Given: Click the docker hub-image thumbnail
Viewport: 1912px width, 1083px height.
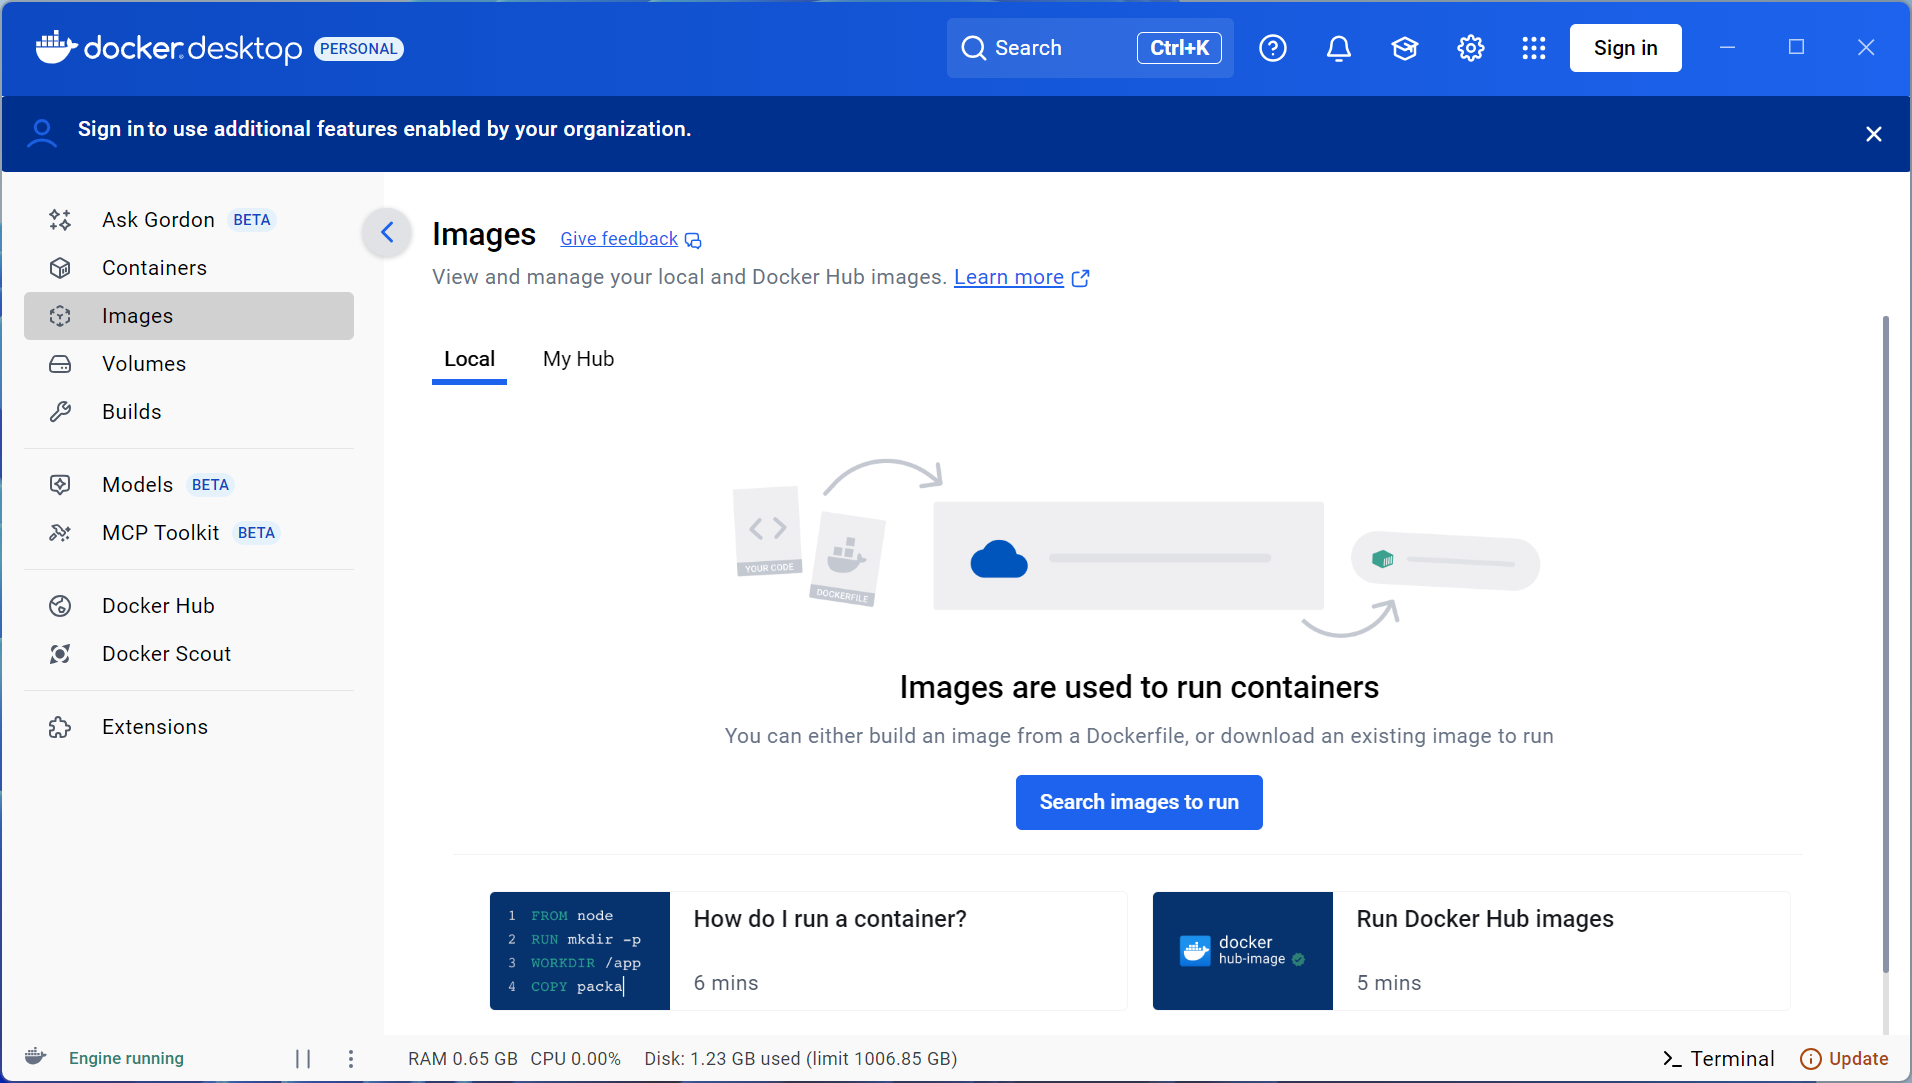Looking at the screenshot, I should (x=1243, y=951).
